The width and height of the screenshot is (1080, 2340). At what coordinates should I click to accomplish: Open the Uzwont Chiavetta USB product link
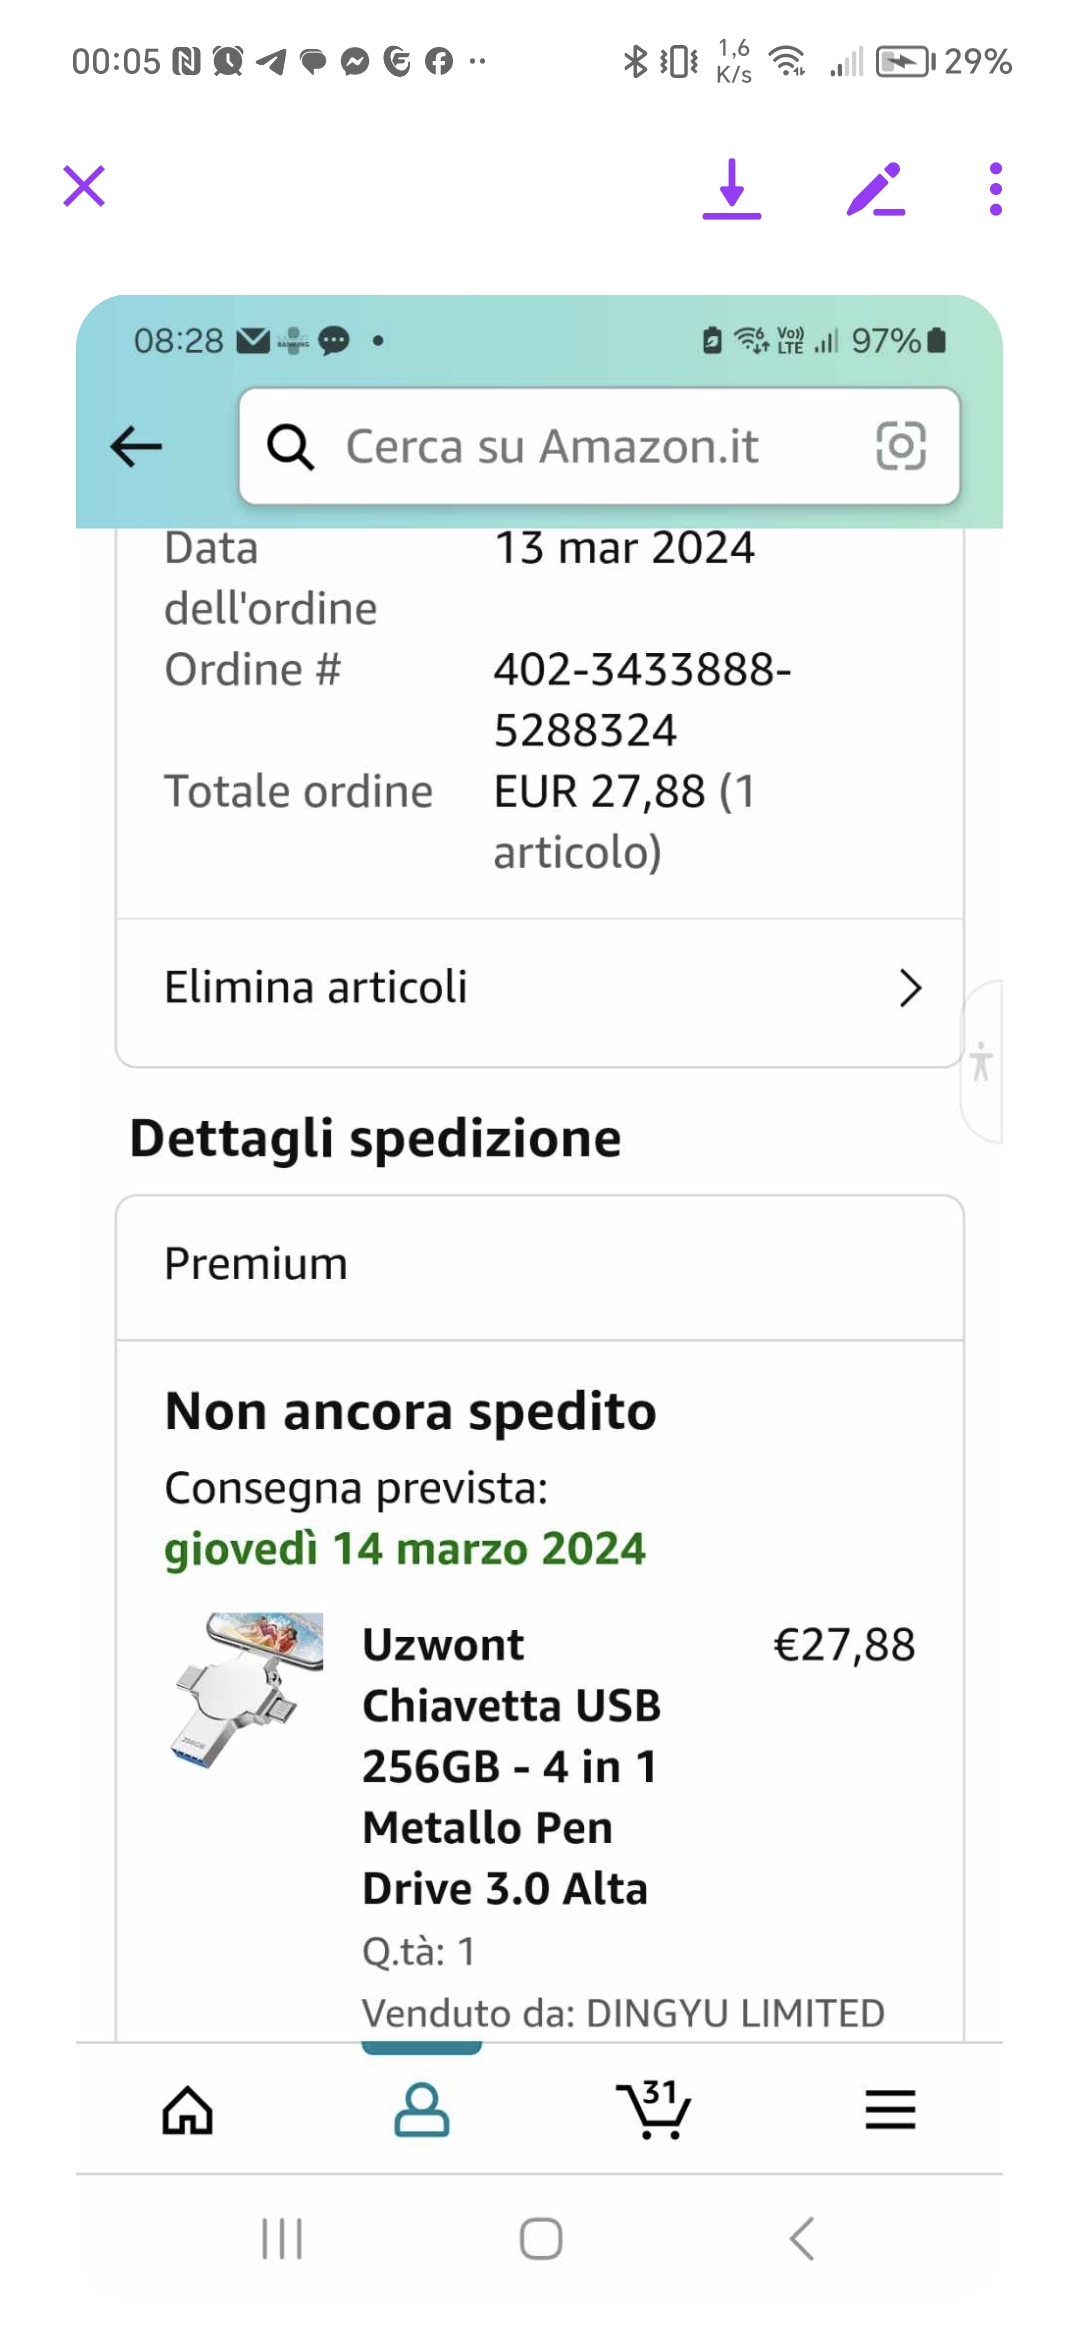511,1766
